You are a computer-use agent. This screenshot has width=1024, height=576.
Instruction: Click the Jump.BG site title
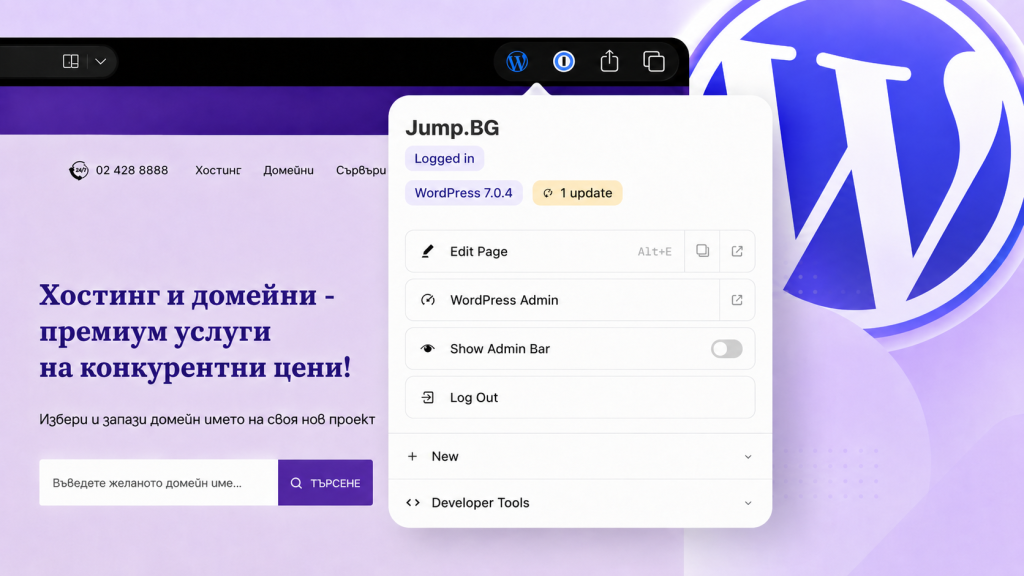coord(452,127)
